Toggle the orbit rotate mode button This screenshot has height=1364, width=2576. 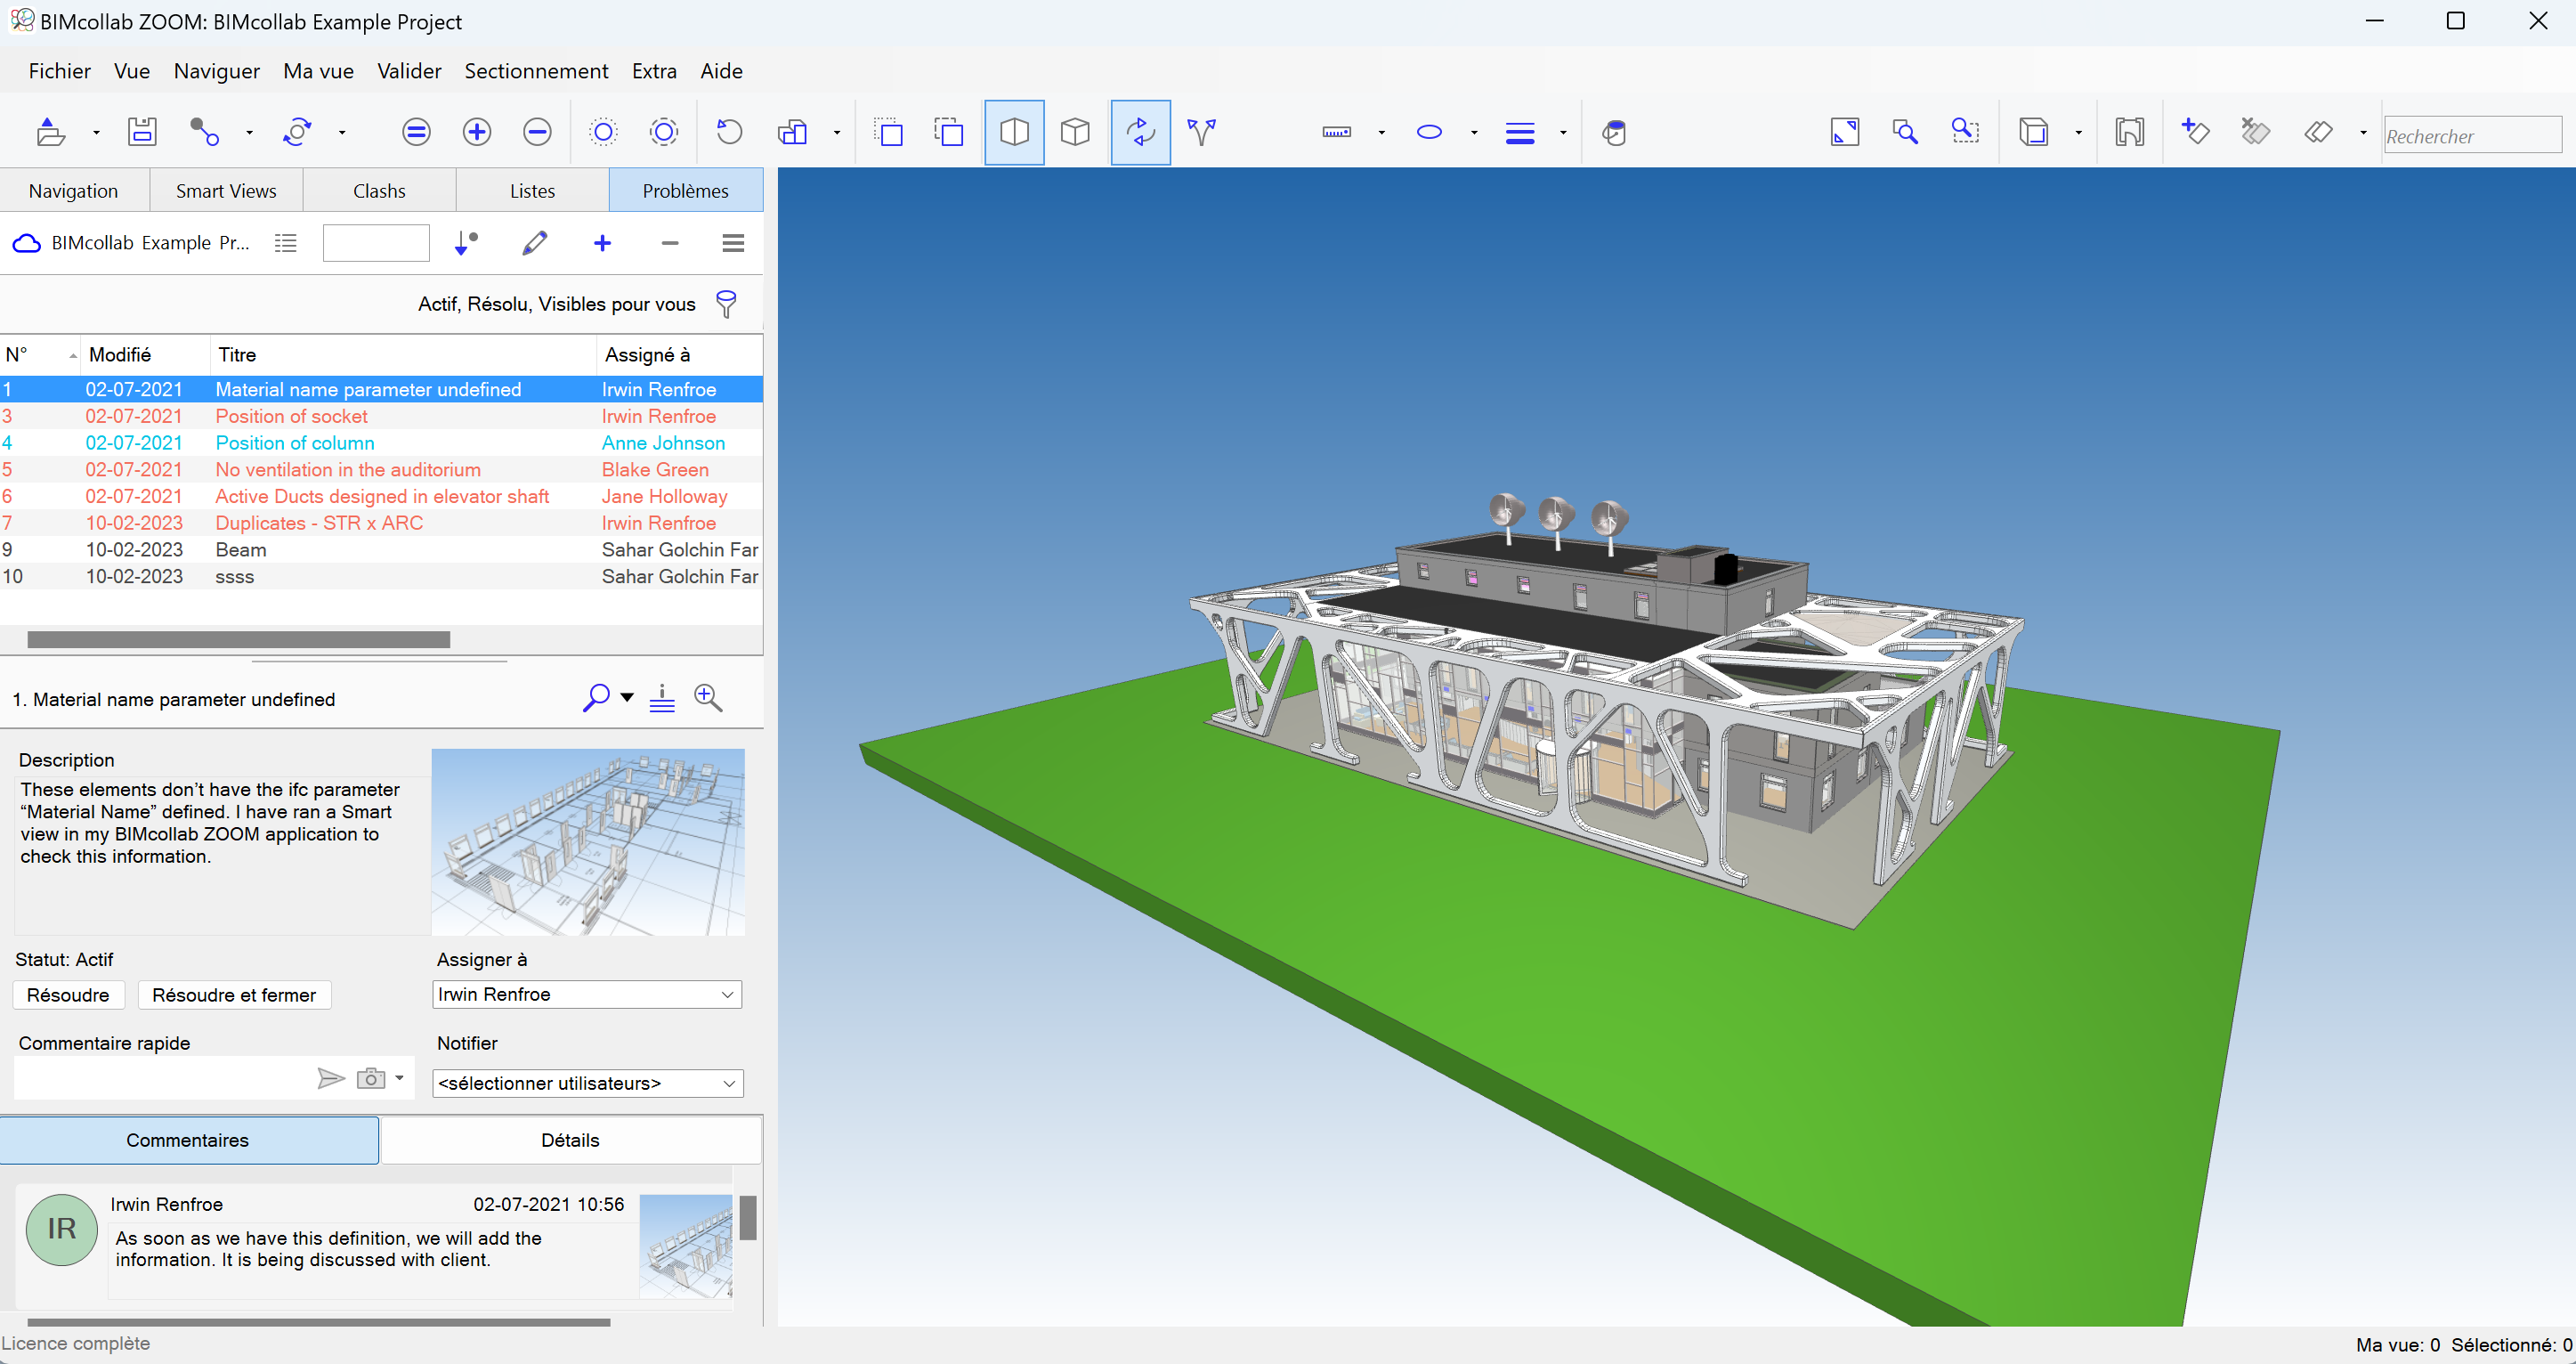1141,132
